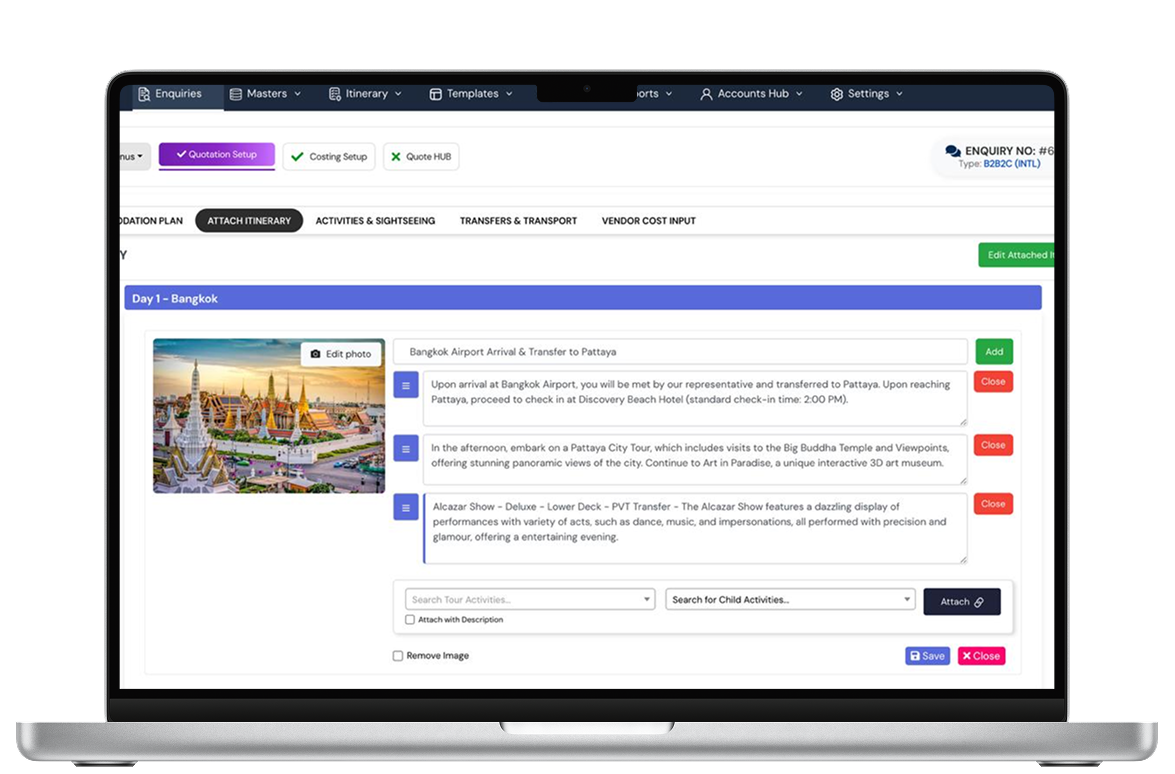1175x774 pixels.
Task: Enable Attach with Description checkbox
Action: click(x=410, y=620)
